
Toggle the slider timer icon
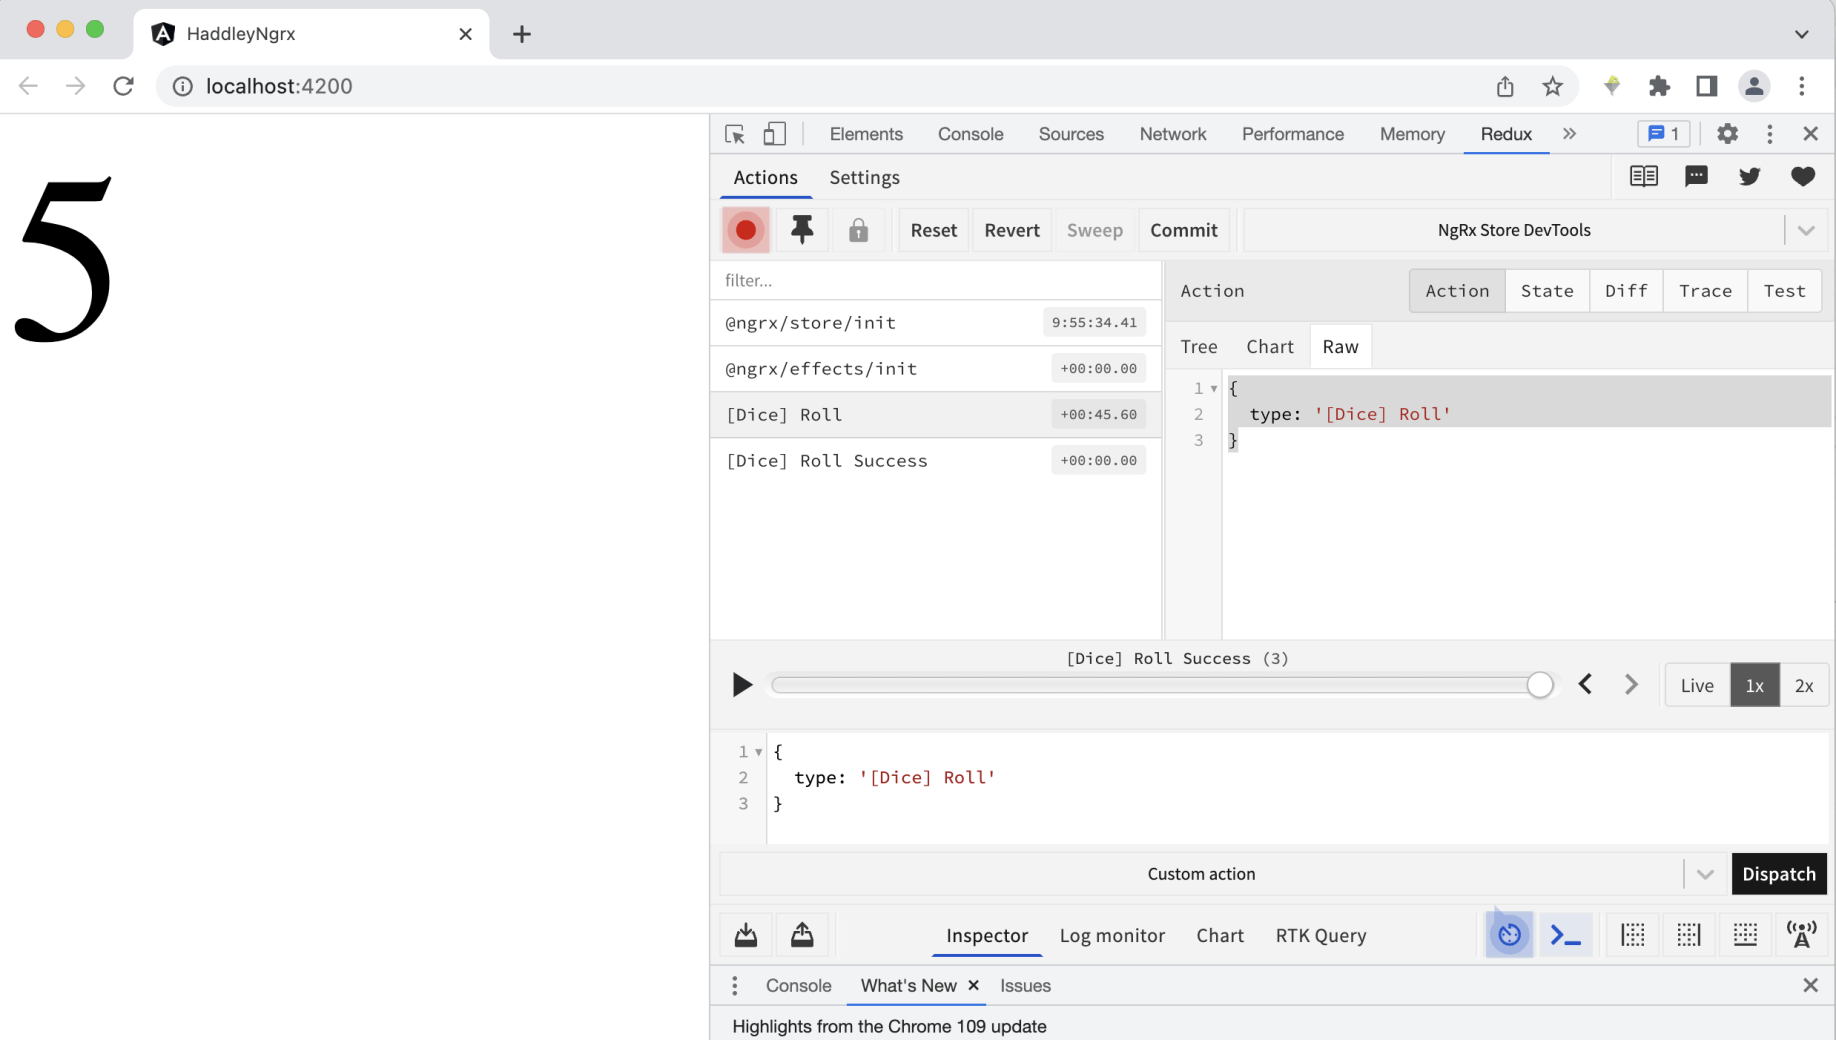[1509, 935]
